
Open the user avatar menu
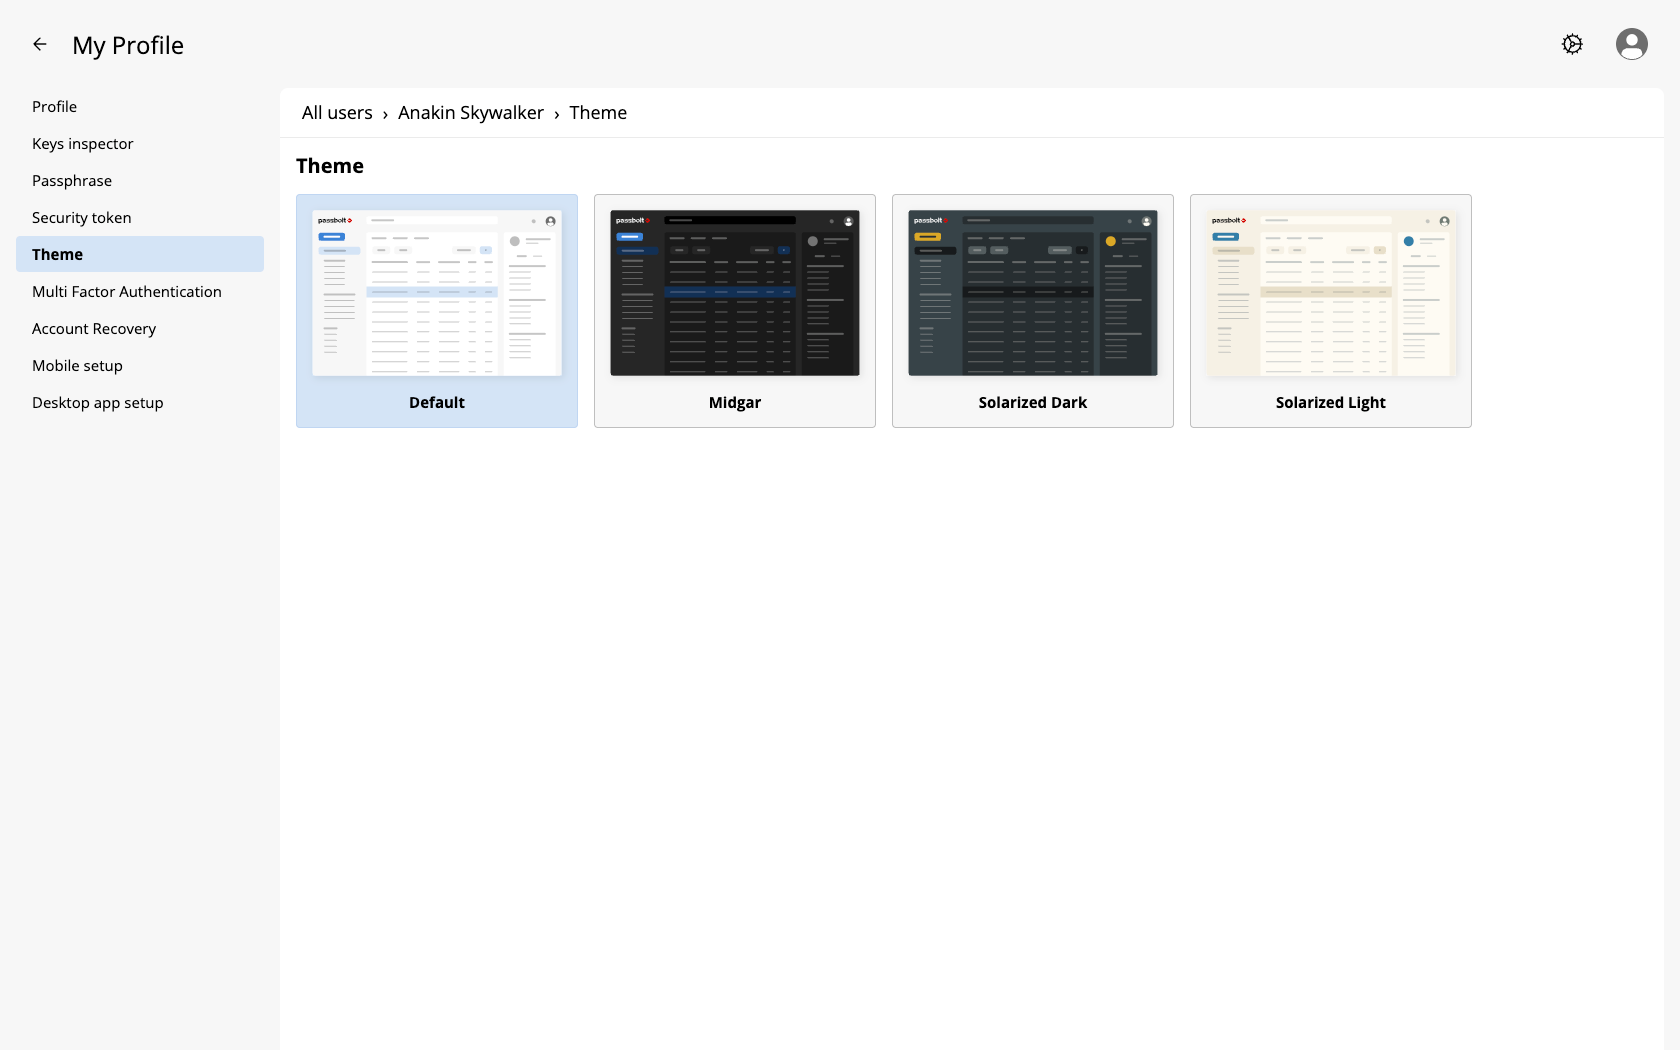(1632, 44)
